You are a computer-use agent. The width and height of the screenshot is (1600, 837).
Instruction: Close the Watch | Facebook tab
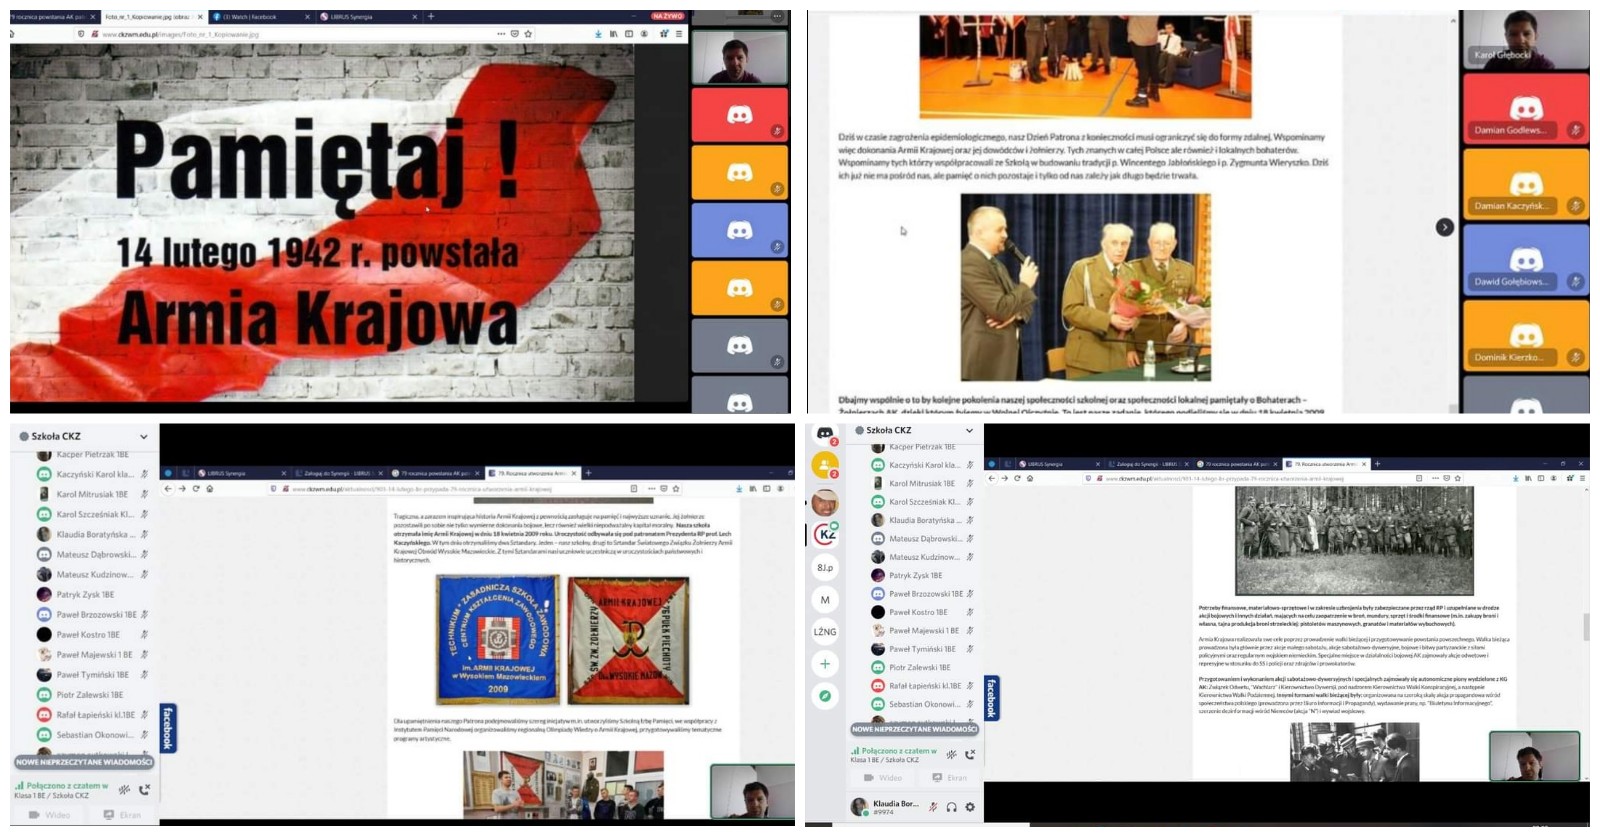pyautogui.click(x=307, y=17)
